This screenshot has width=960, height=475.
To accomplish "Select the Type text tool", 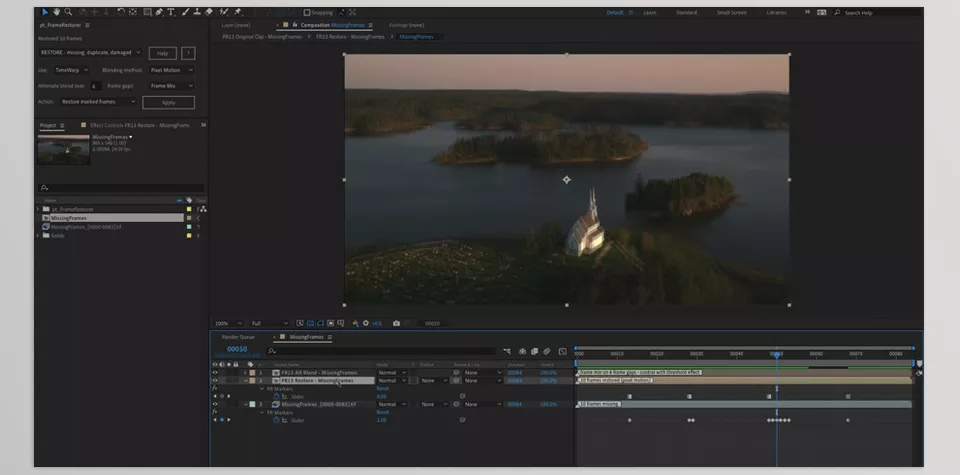I will click(x=171, y=12).
